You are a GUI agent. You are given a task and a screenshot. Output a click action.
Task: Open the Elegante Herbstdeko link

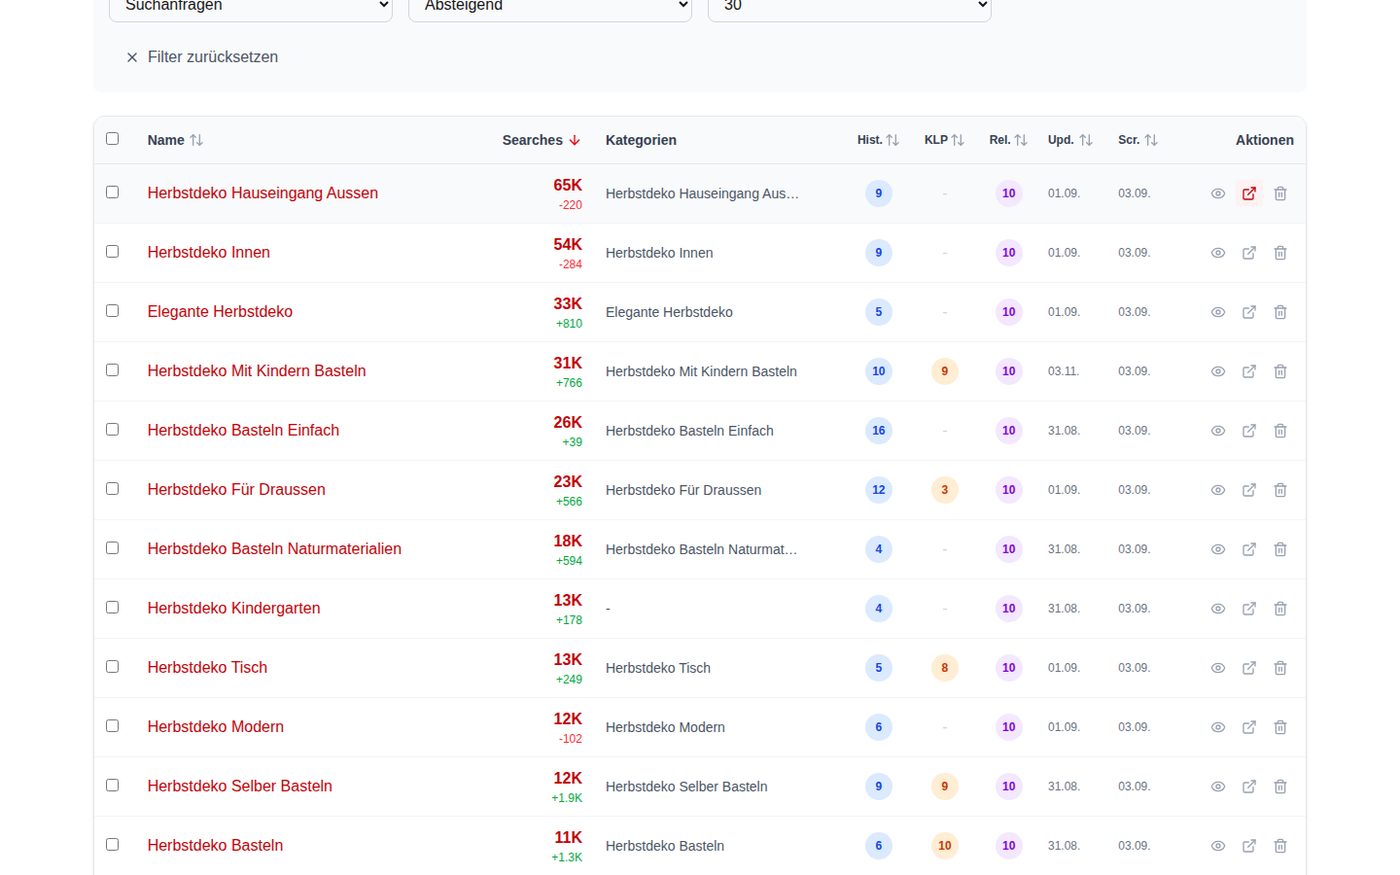[220, 312]
